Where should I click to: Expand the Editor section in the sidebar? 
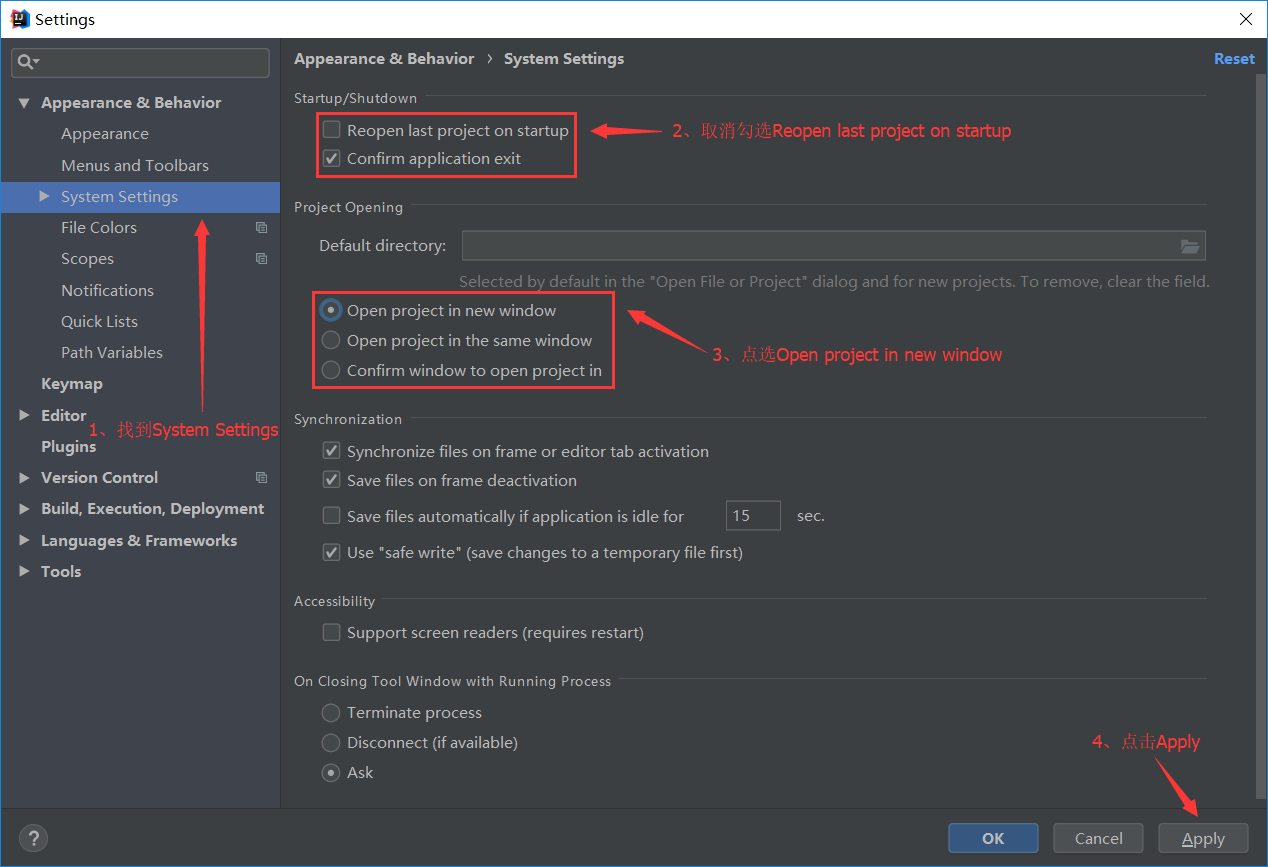[24, 415]
